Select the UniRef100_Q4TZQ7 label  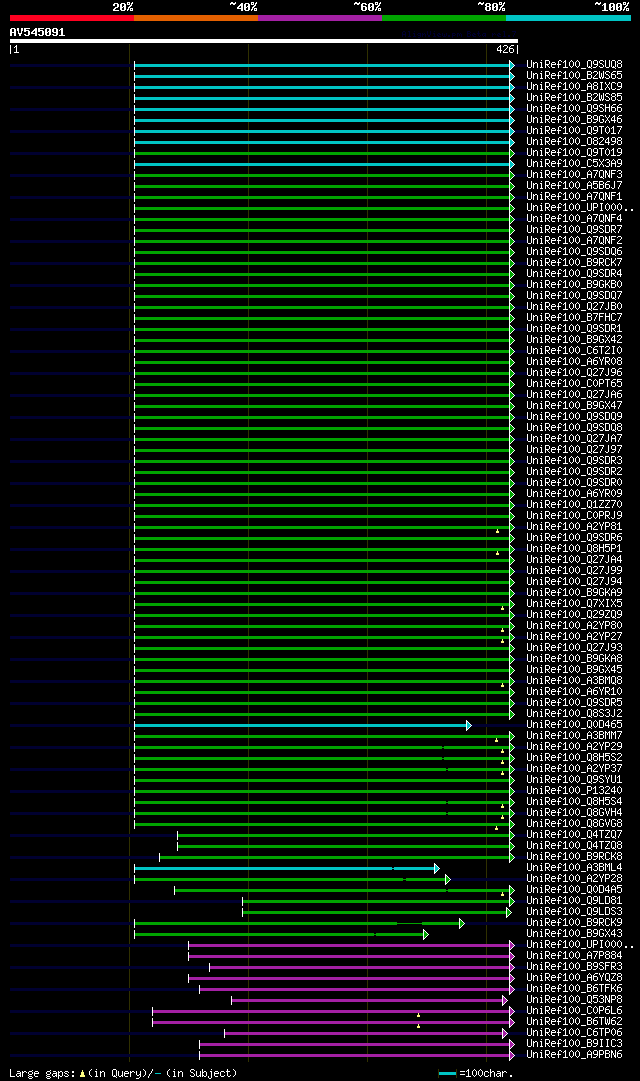(574, 835)
